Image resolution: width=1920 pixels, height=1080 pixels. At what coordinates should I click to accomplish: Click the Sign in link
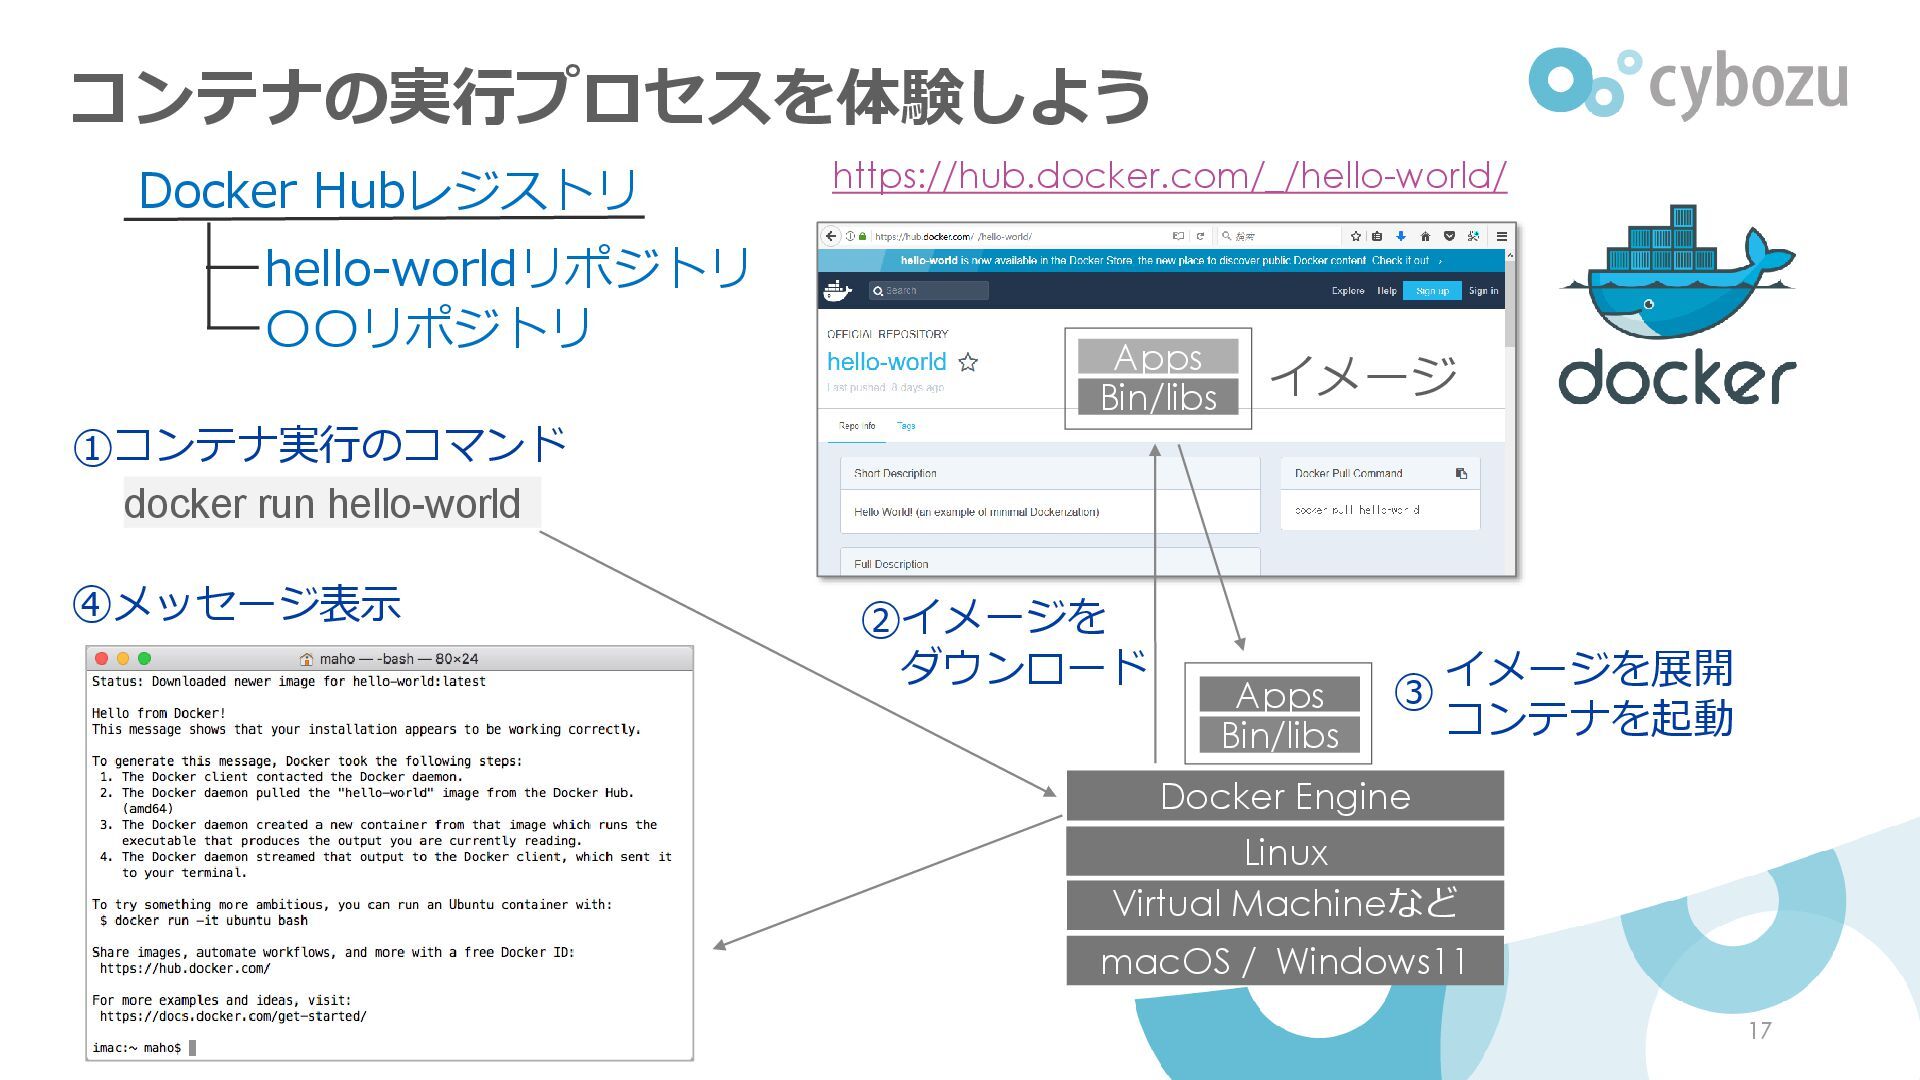(x=1483, y=291)
